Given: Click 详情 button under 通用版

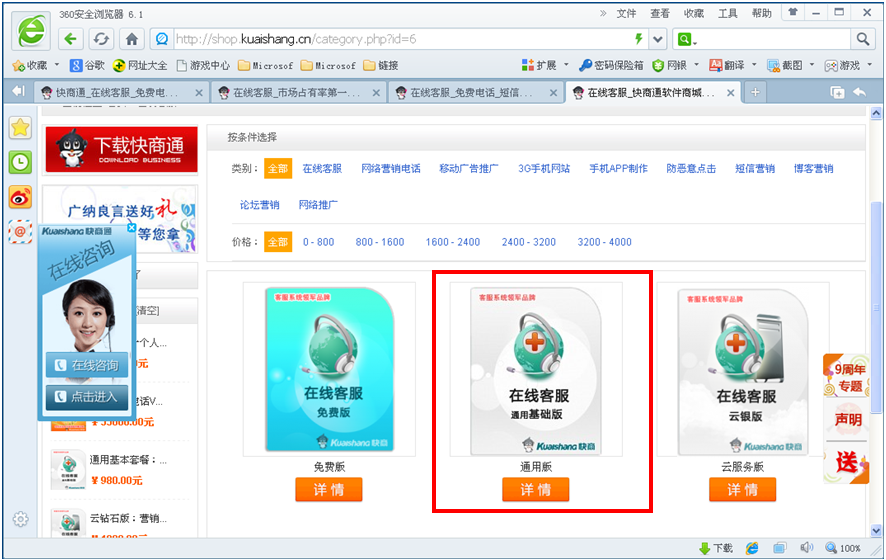Looking at the screenshot, I should (x=535, y=489).
